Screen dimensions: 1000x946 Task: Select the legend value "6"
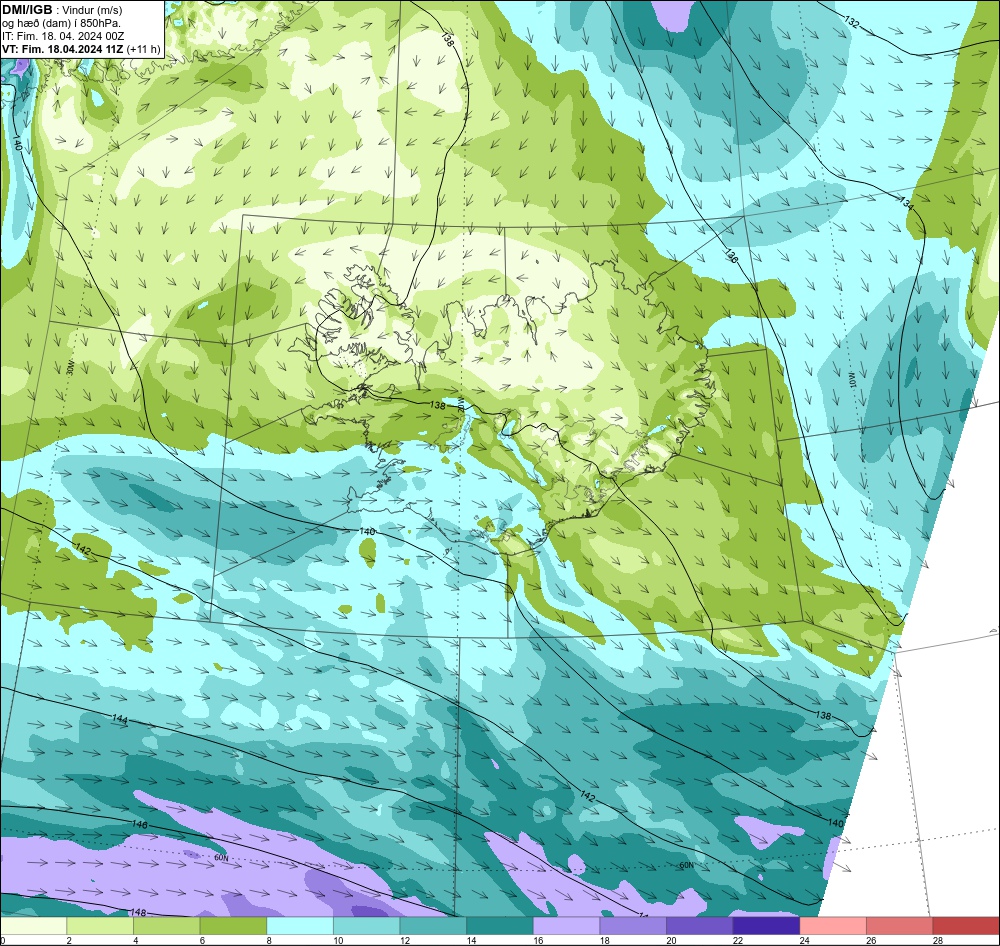202,940
